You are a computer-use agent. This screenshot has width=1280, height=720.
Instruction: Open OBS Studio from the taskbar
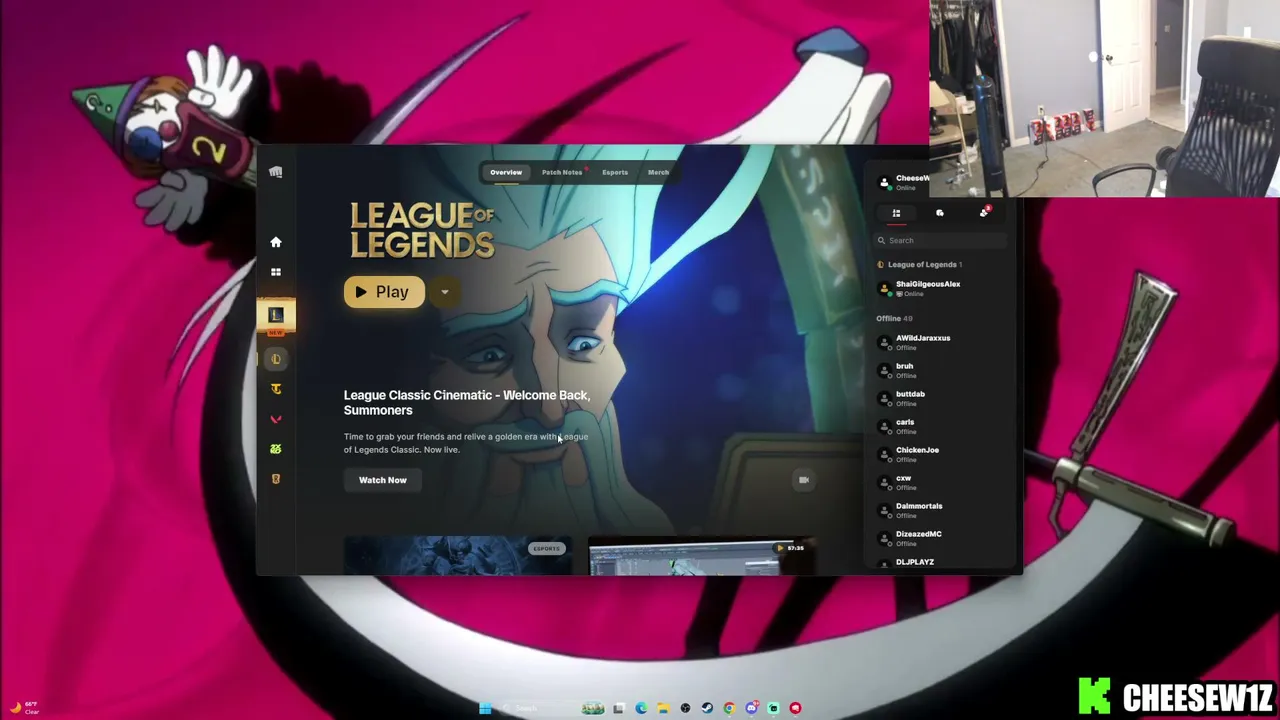(685, 708)
